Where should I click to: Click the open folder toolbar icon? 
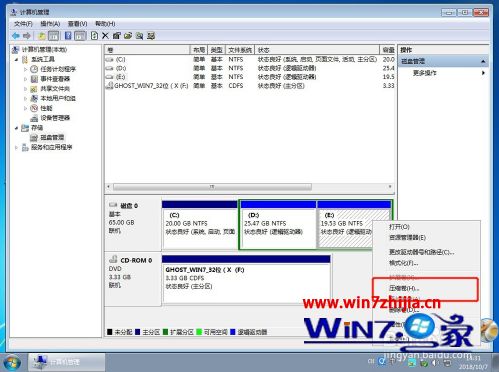pos(128,36)
